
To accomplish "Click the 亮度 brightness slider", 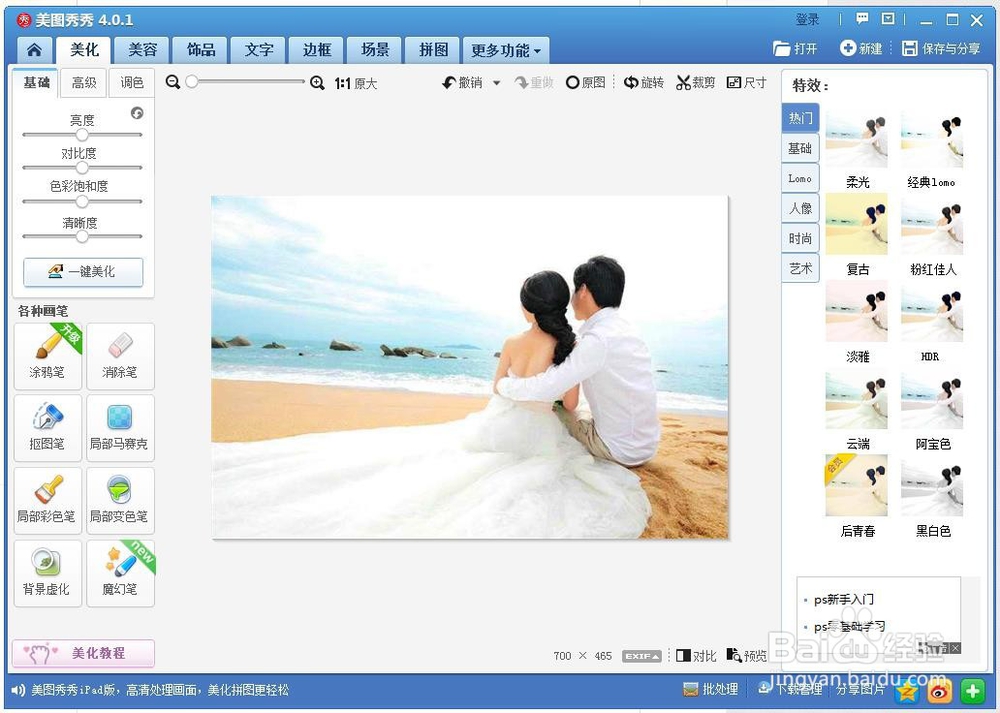I will point(82,135).
